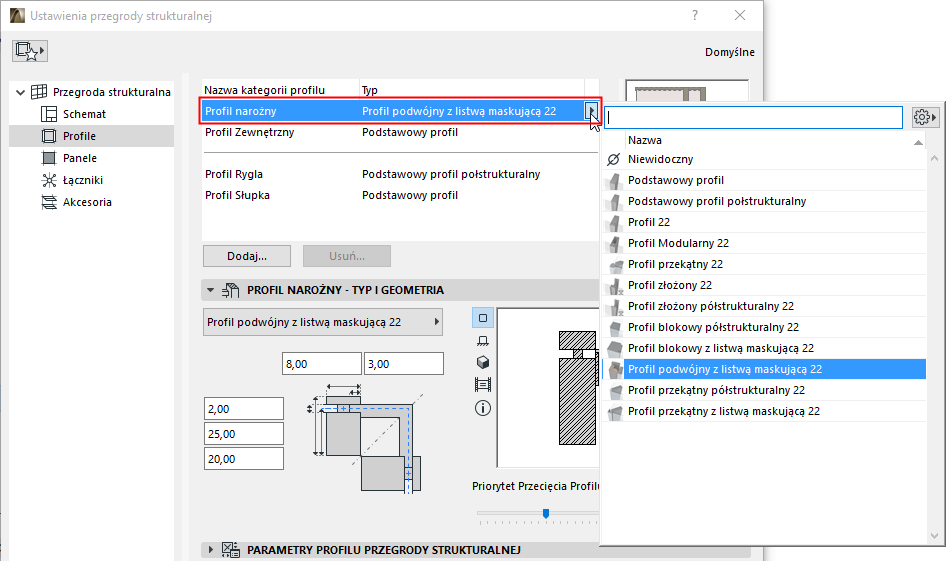946x561 pixels.
Task: Choose highlighted Profil podwójny z listwą maskującą 22
Action: coord(764,369)
